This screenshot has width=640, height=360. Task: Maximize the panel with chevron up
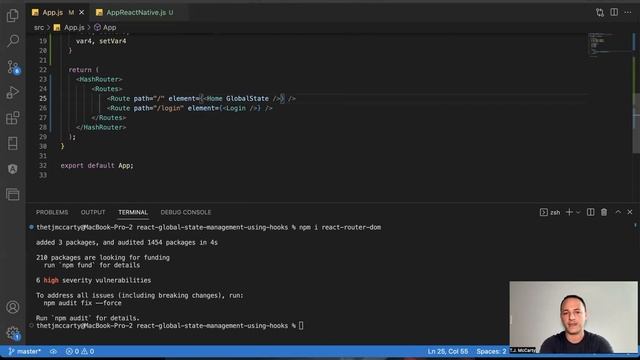click(618, 212)
